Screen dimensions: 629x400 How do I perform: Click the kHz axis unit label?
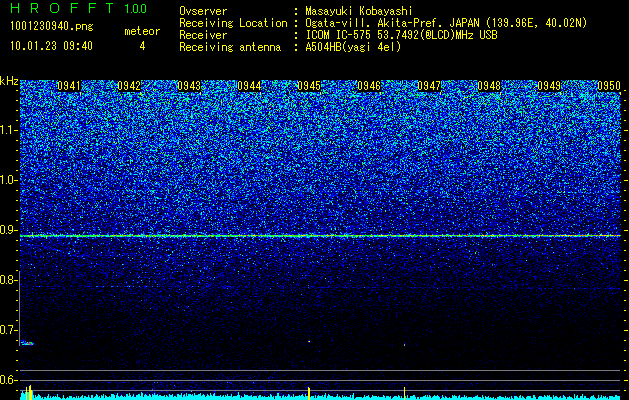9,81
